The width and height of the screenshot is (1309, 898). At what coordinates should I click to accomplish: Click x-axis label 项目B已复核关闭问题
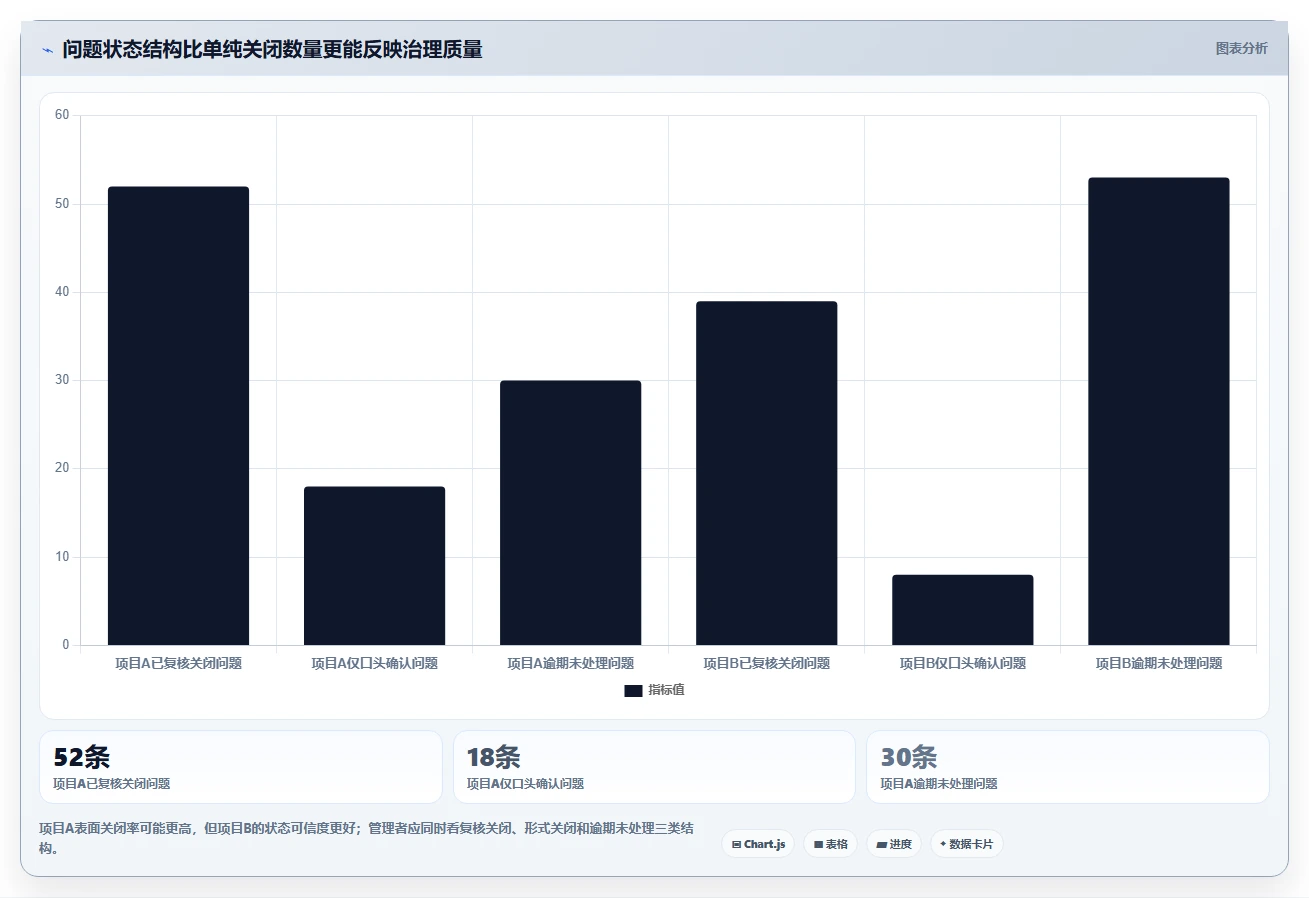point(766,663)
